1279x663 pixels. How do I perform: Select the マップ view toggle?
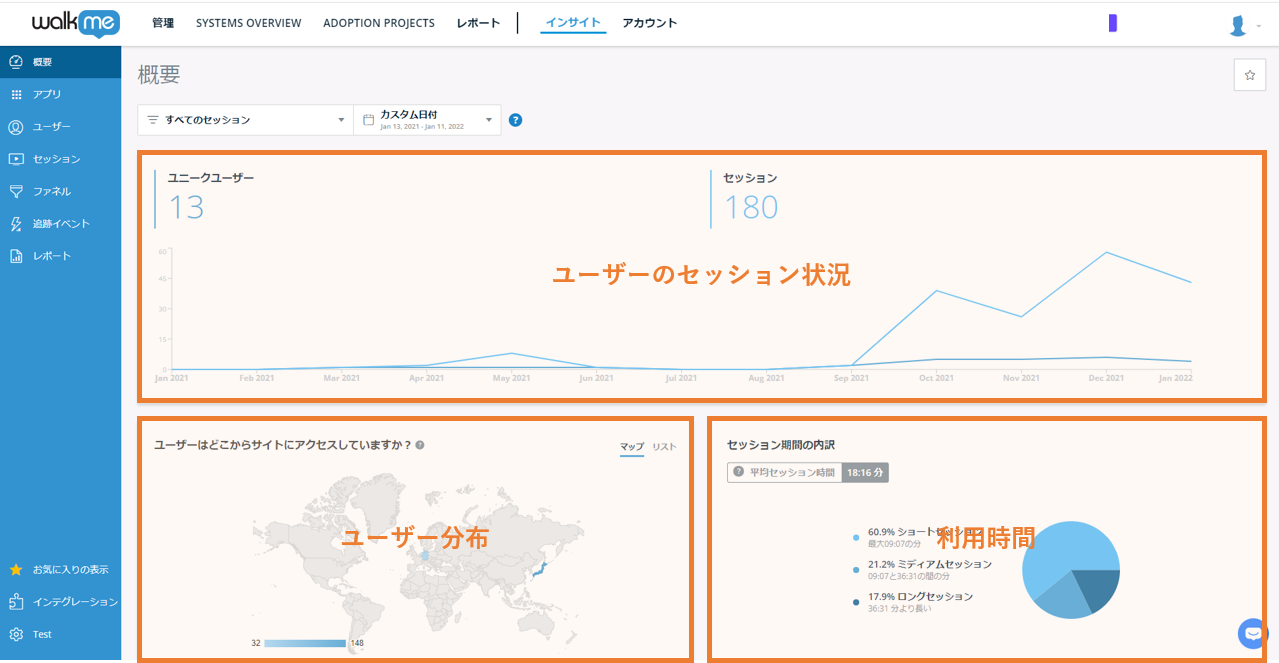pyautogui.click(x=631, y=446)
